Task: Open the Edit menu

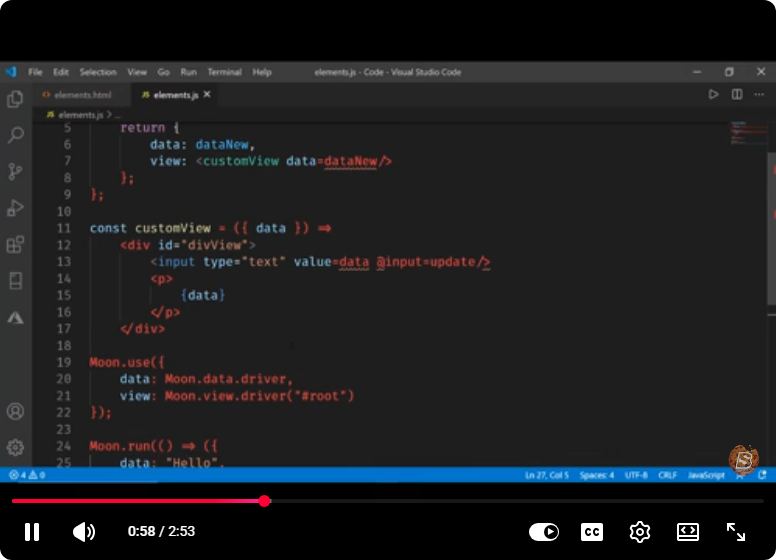Action: [61, 72]
